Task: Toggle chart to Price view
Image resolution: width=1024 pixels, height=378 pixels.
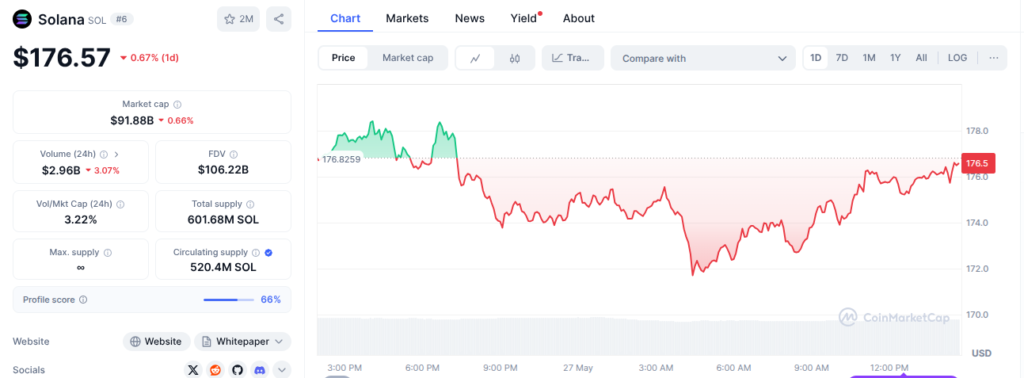Action: pyautogui.click(x=344, y=58)
